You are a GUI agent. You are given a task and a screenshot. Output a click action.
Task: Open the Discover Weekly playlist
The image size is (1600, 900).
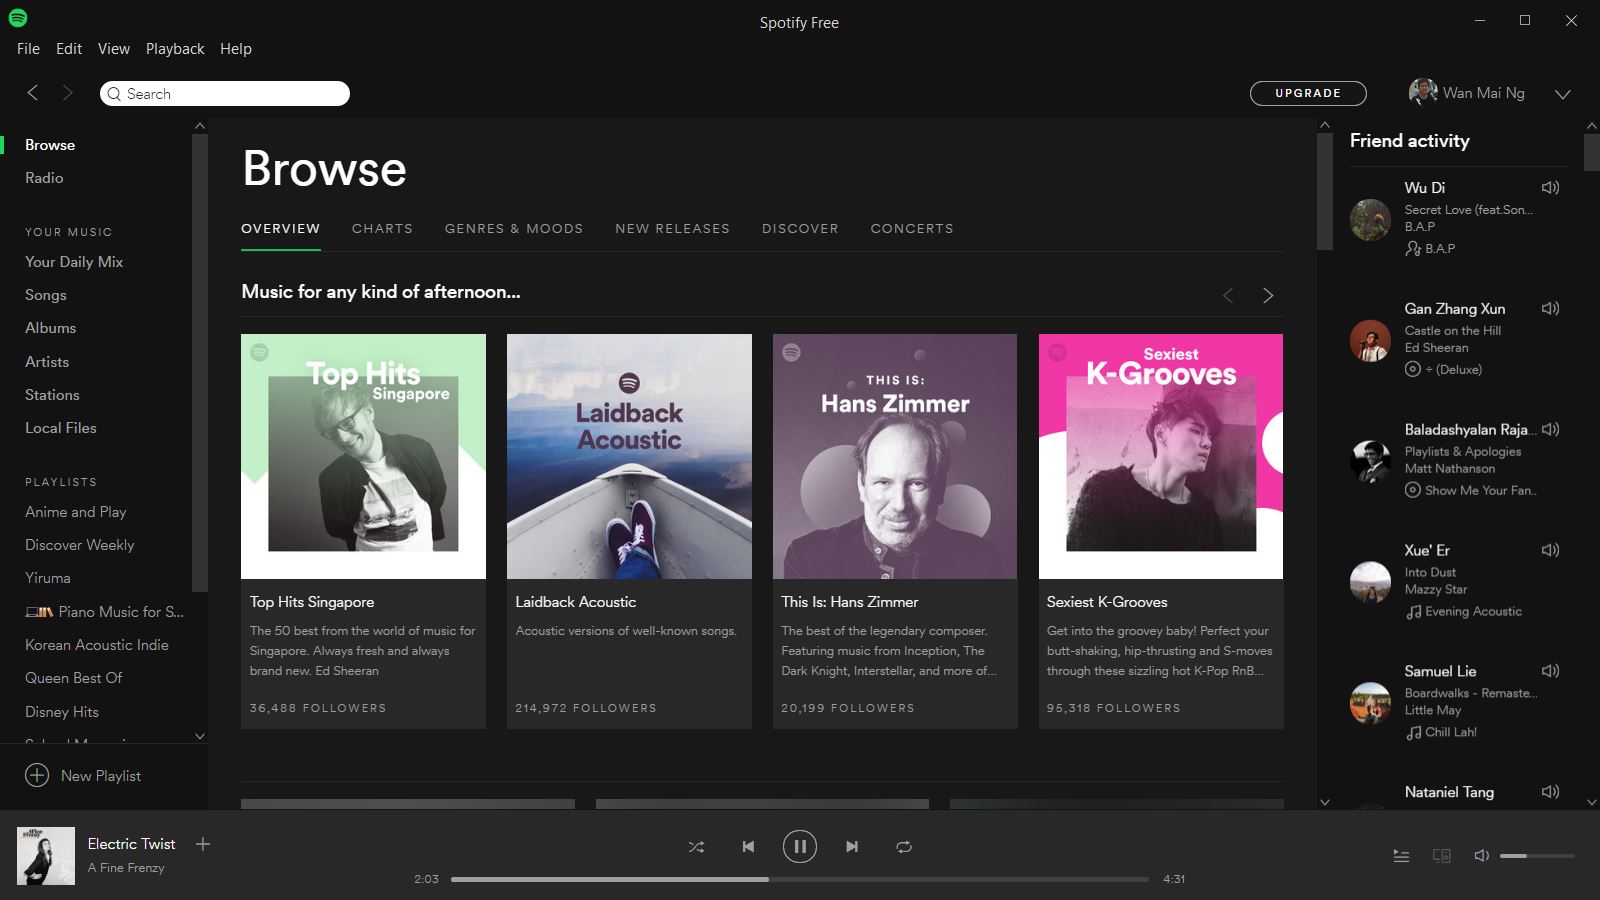click(x=79, y=544)
